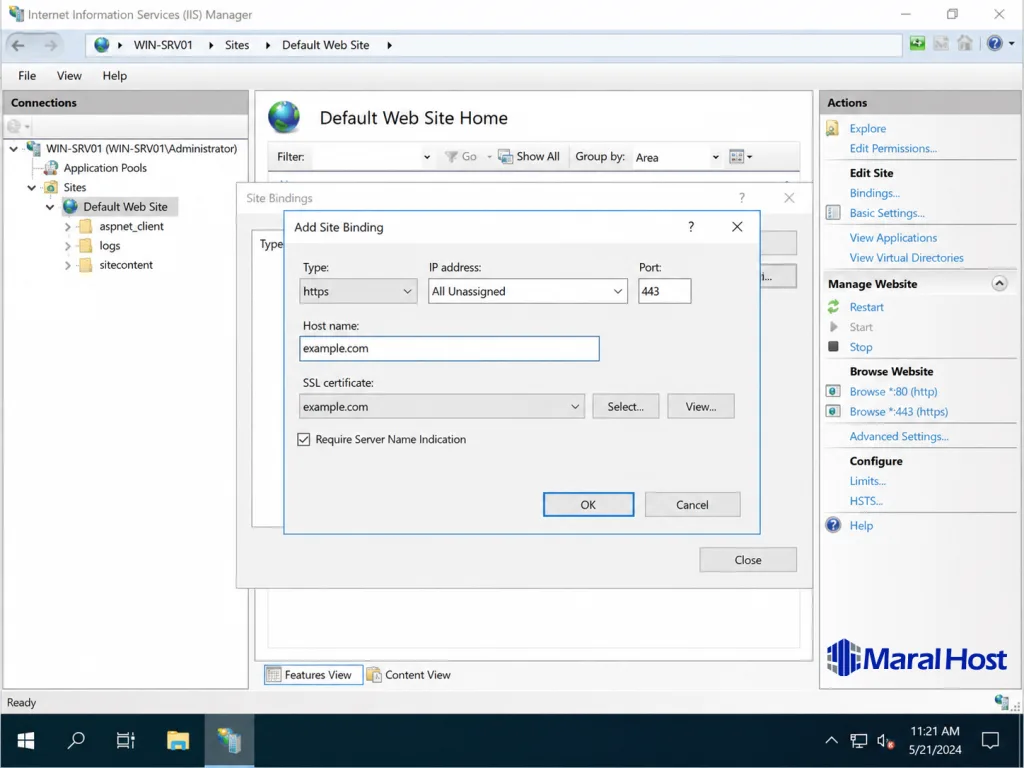Collapse the Manage Website section chevron

click(x=999, y=283)
